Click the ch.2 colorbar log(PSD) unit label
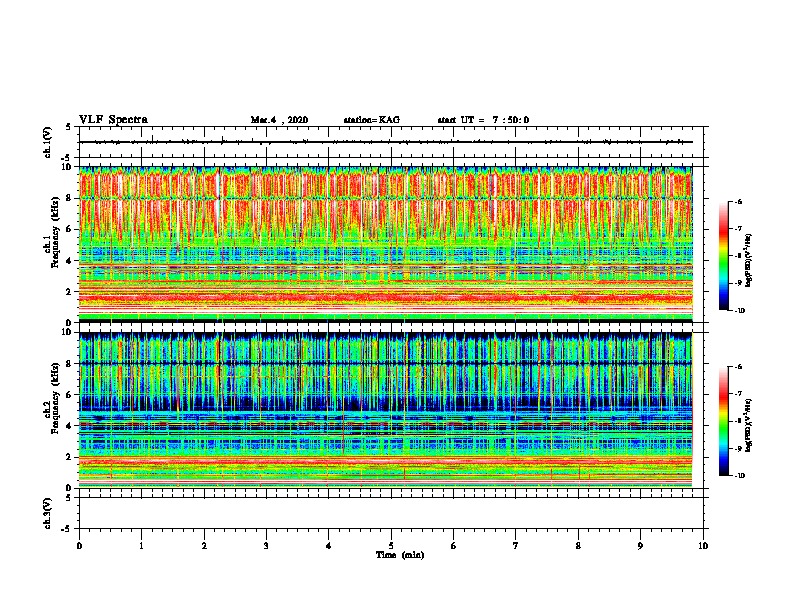 click(x=749, y=425)
